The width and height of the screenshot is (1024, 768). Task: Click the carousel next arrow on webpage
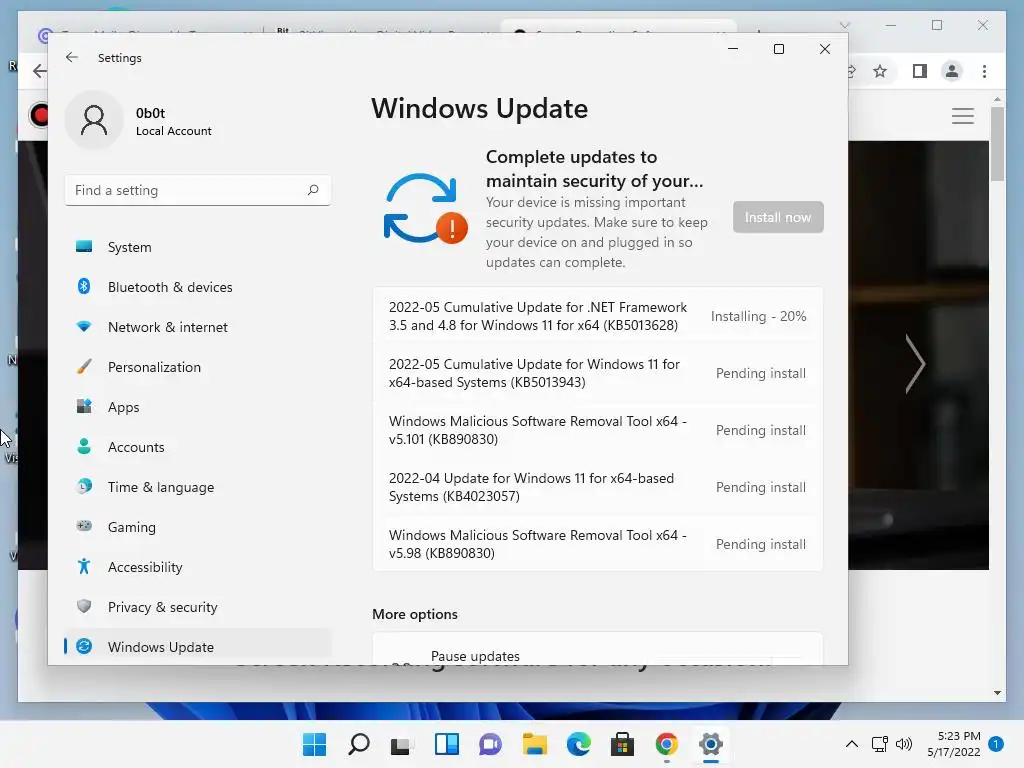click(x=915, y=364)
